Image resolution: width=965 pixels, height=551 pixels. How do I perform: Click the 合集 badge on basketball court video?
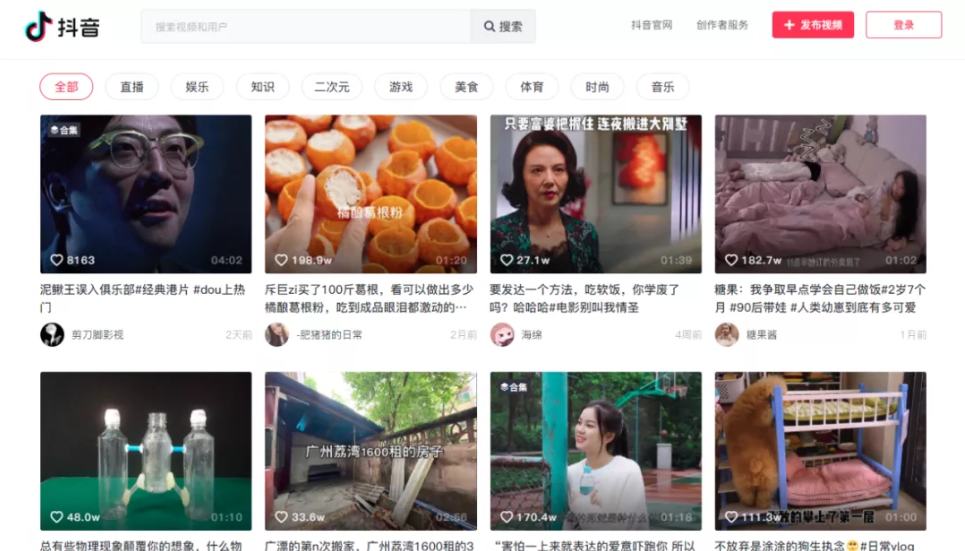[514, 387]
